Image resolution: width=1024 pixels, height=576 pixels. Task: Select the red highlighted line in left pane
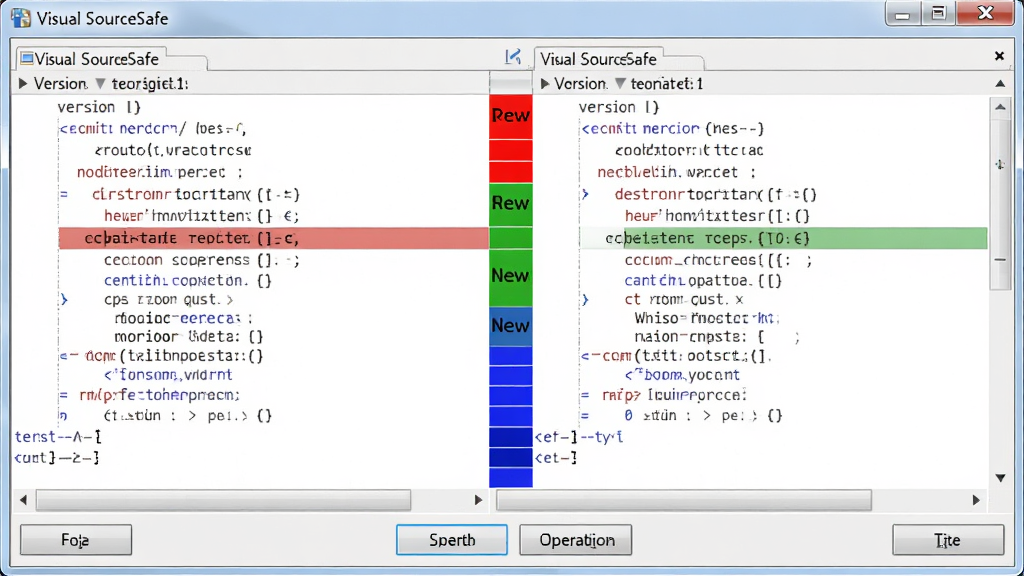(274, 238)
